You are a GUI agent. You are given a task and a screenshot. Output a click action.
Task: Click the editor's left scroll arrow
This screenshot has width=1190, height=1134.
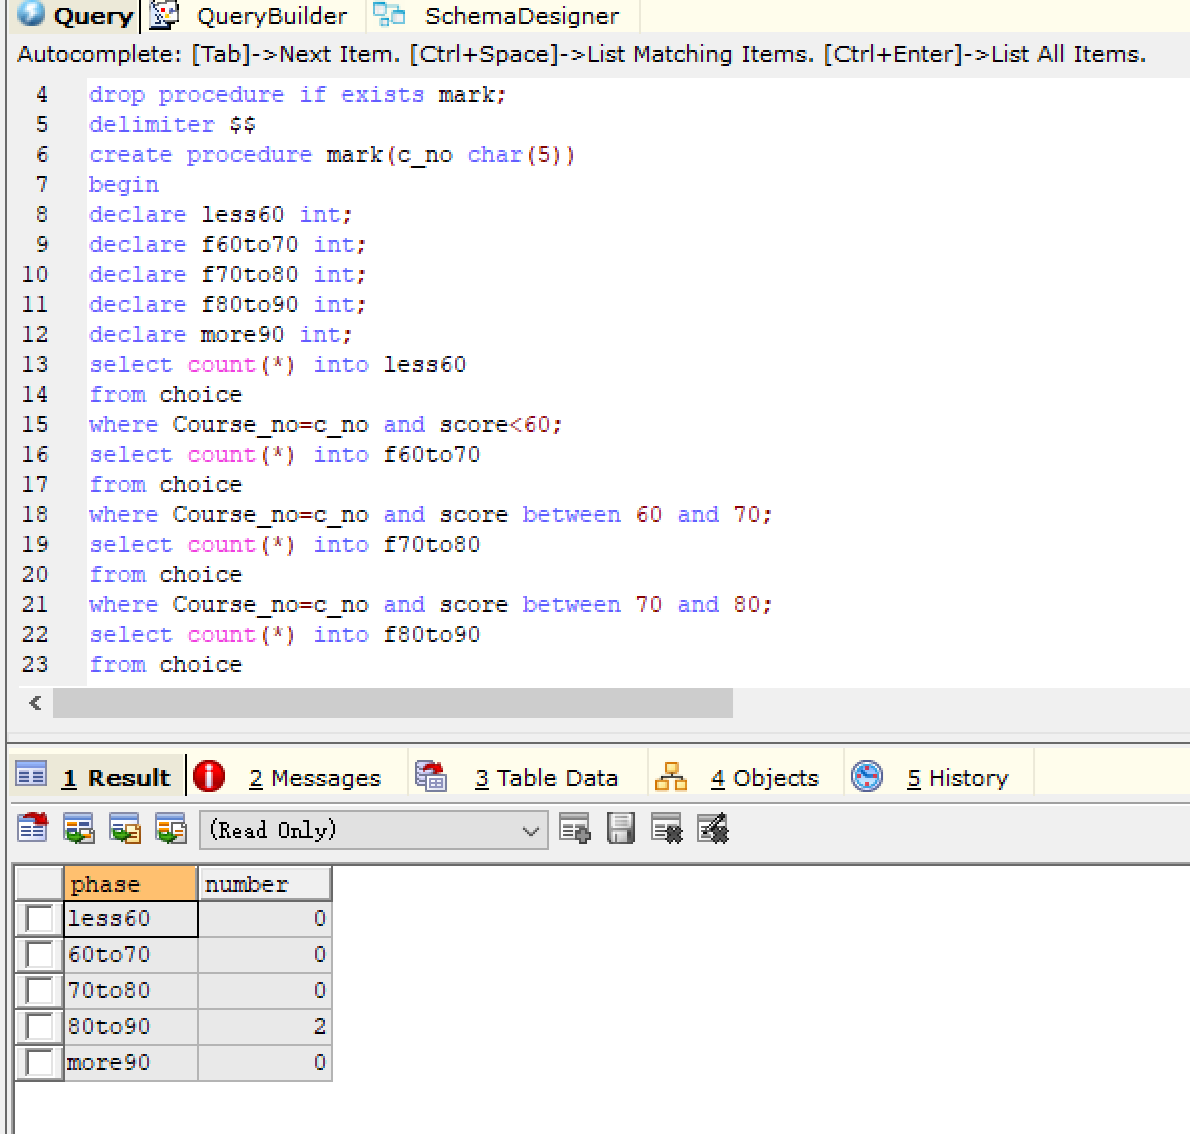tap(35, 703)
